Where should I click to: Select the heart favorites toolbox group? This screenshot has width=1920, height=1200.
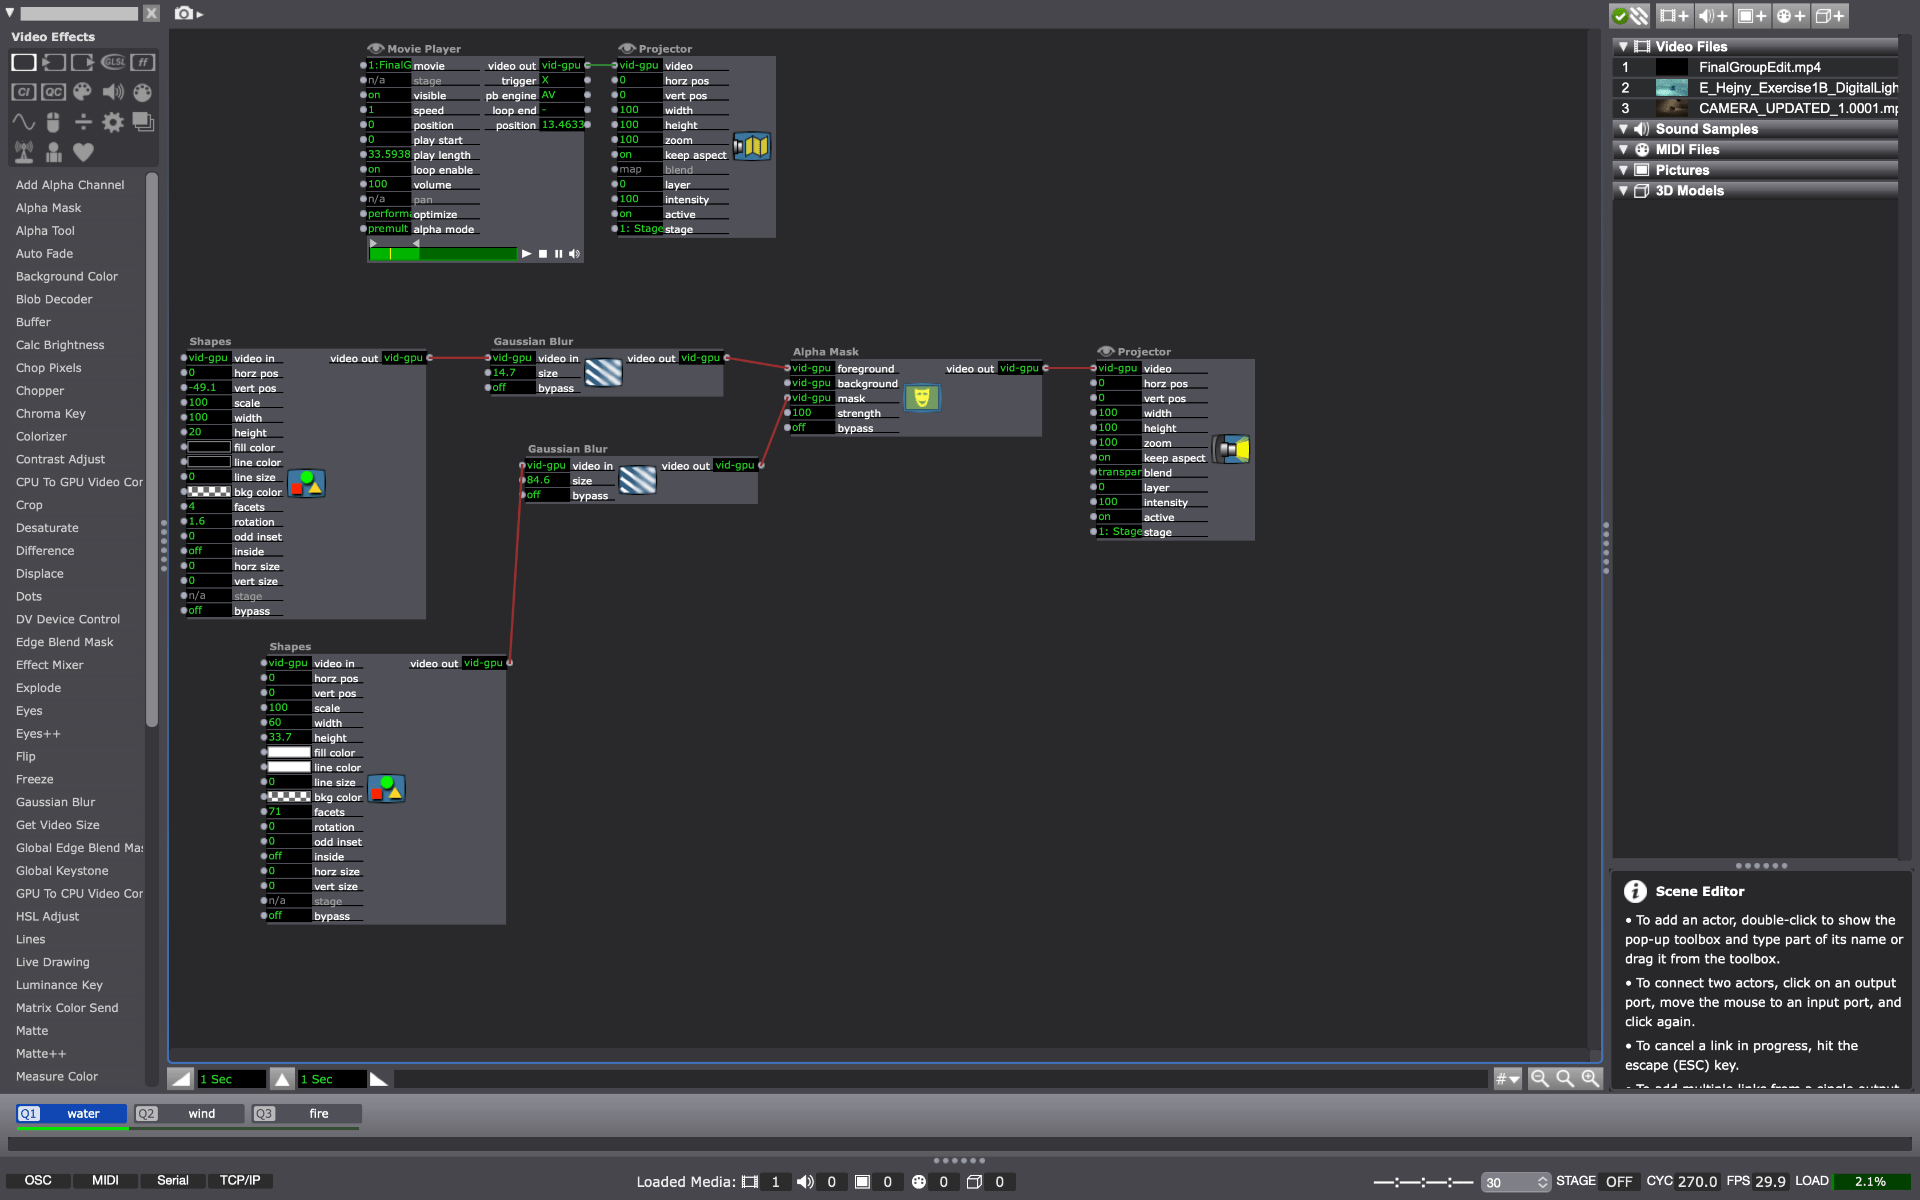coord(83,152)
